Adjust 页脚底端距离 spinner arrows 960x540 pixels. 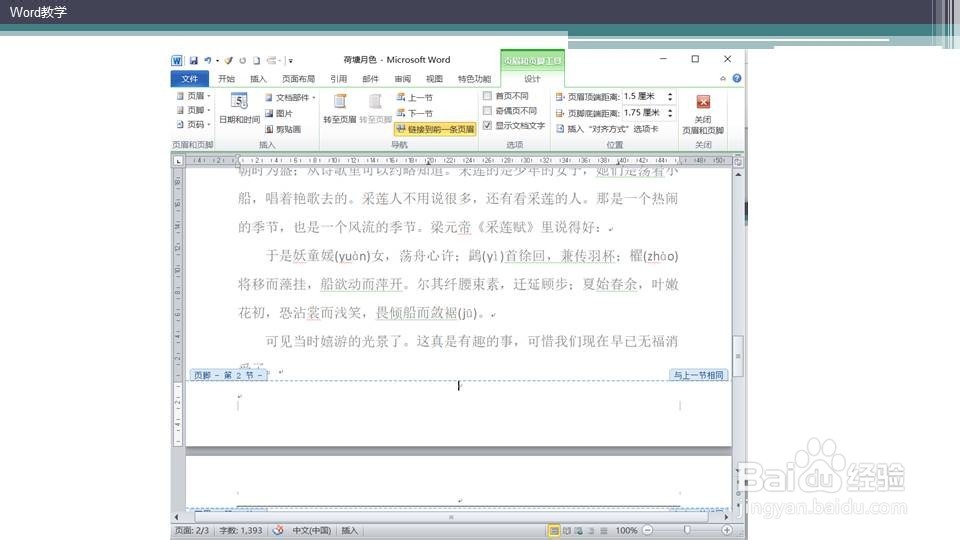670,113
